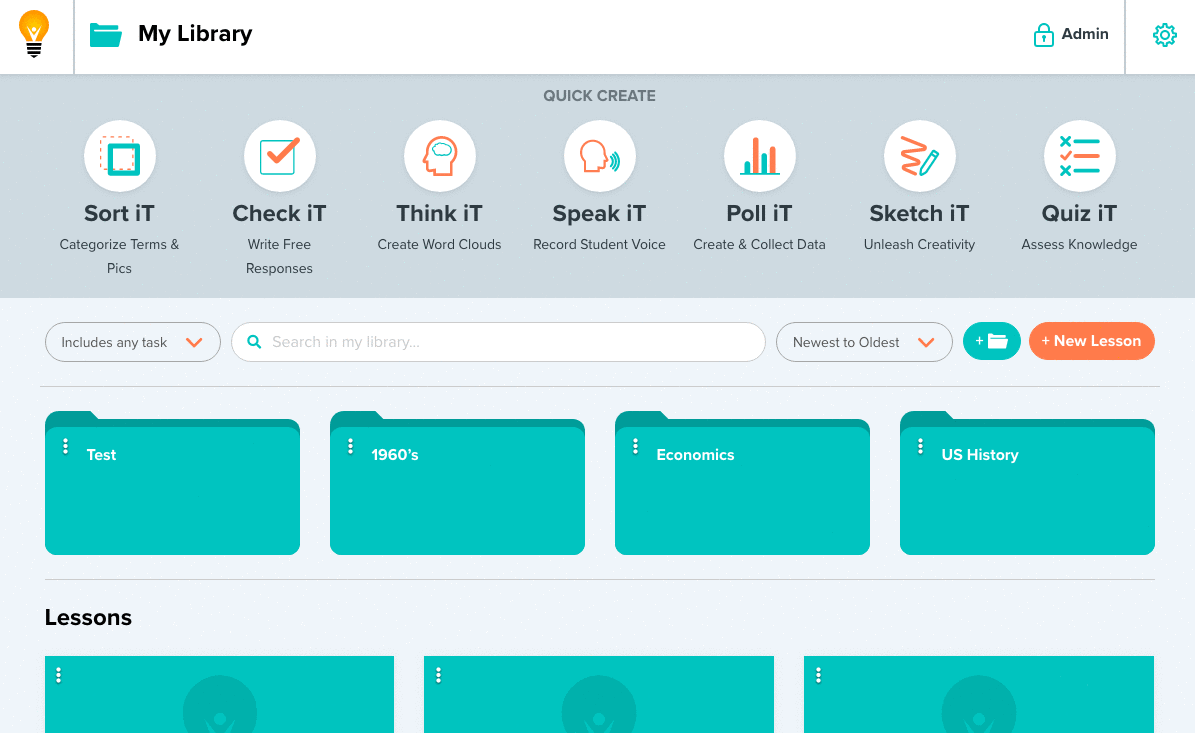
Task: Open options of third lesson card
Action: tap(819, 675)
